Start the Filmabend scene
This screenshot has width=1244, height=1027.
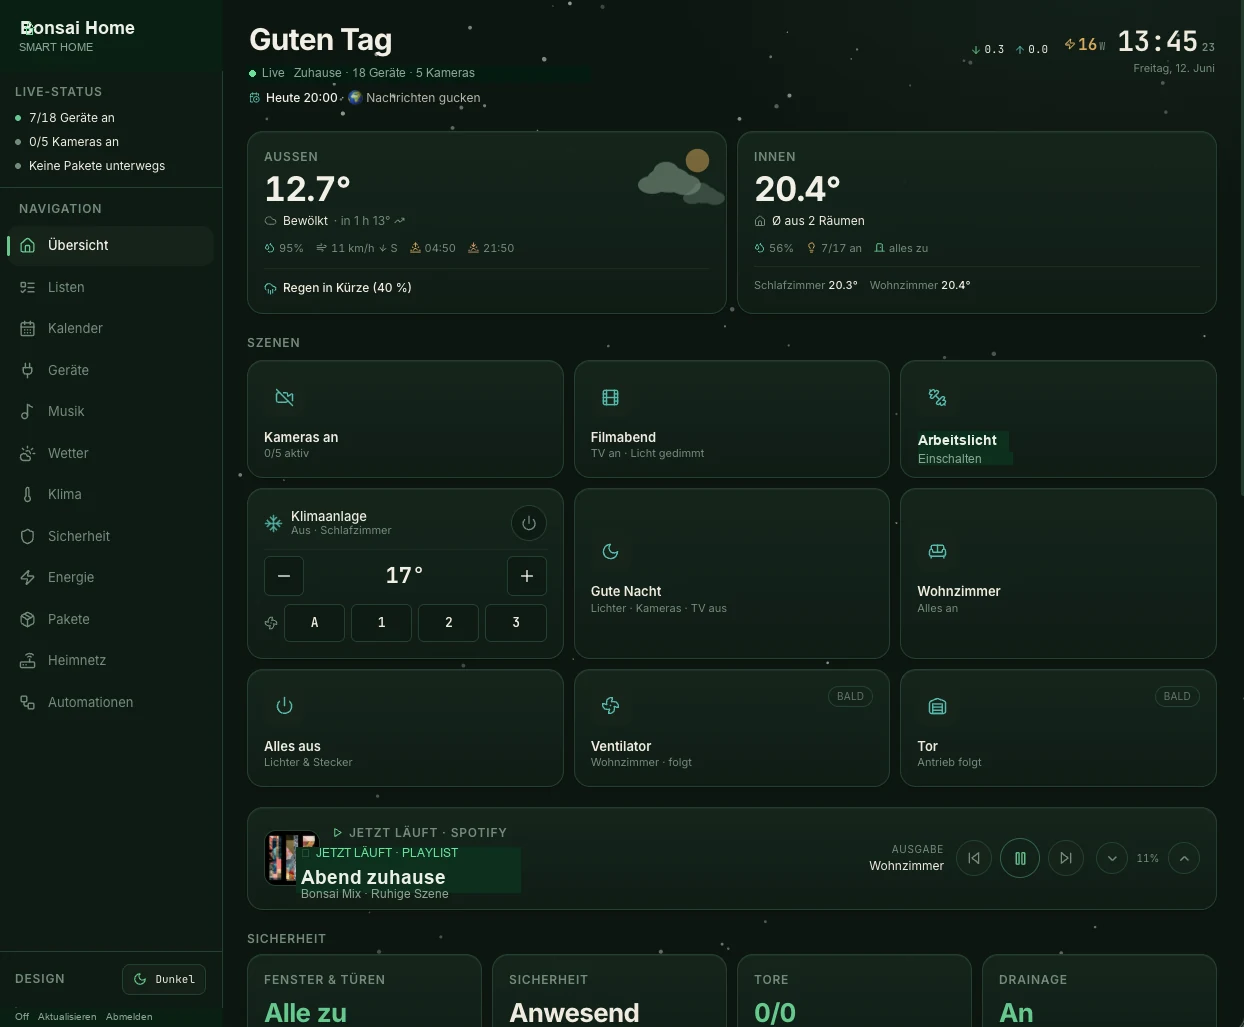(732, 419)
